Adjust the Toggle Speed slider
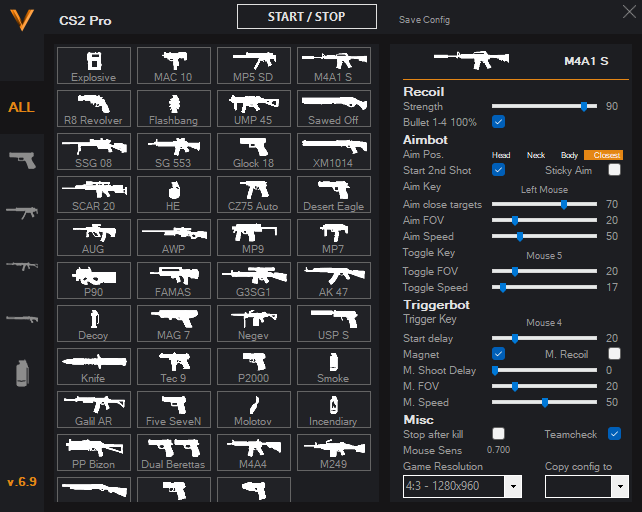This screenshot has width=642, height=512. pyautogui.click(x=544, y=287)
